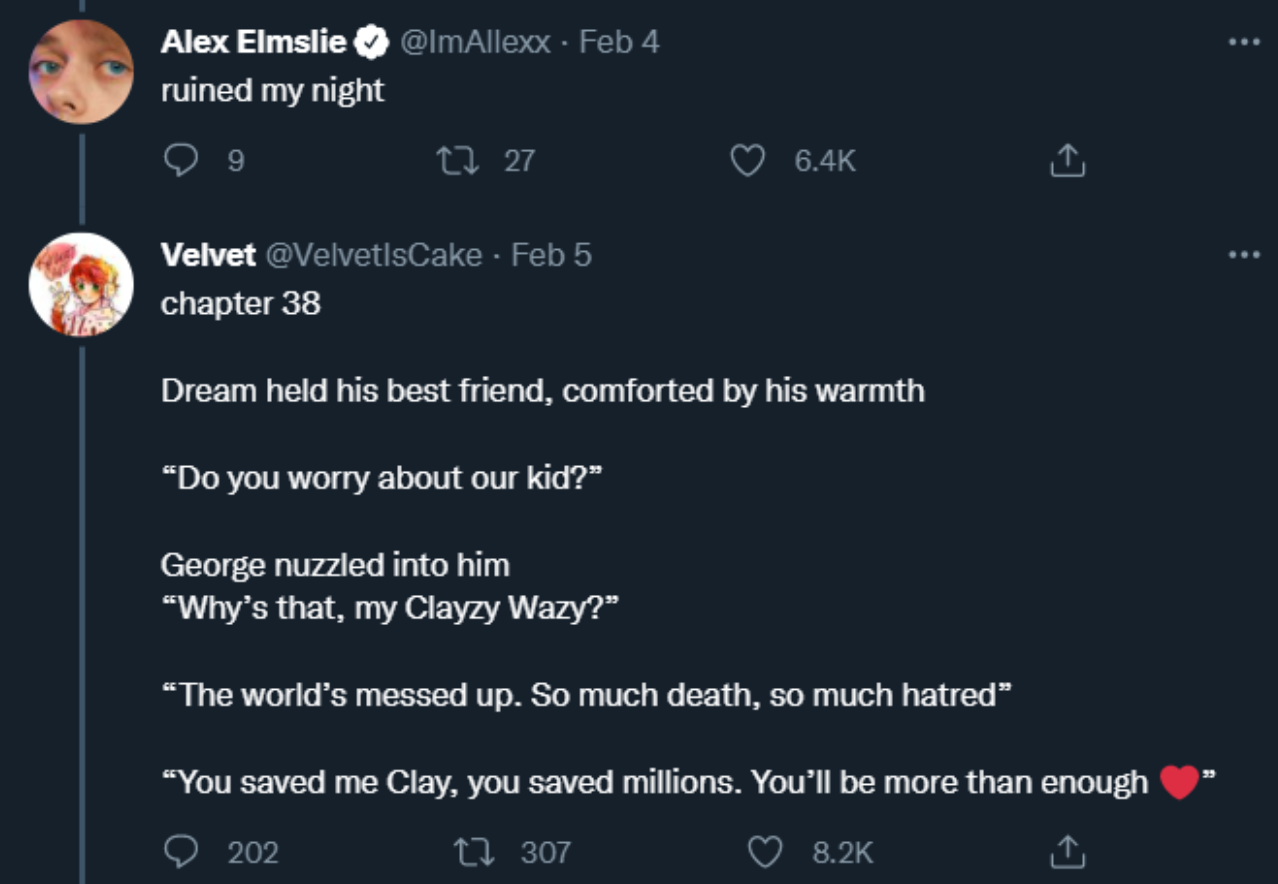The image size is (1278, 884).
Task: Open the Feb 5 tweet timestamp
Action: pos(551,255)
